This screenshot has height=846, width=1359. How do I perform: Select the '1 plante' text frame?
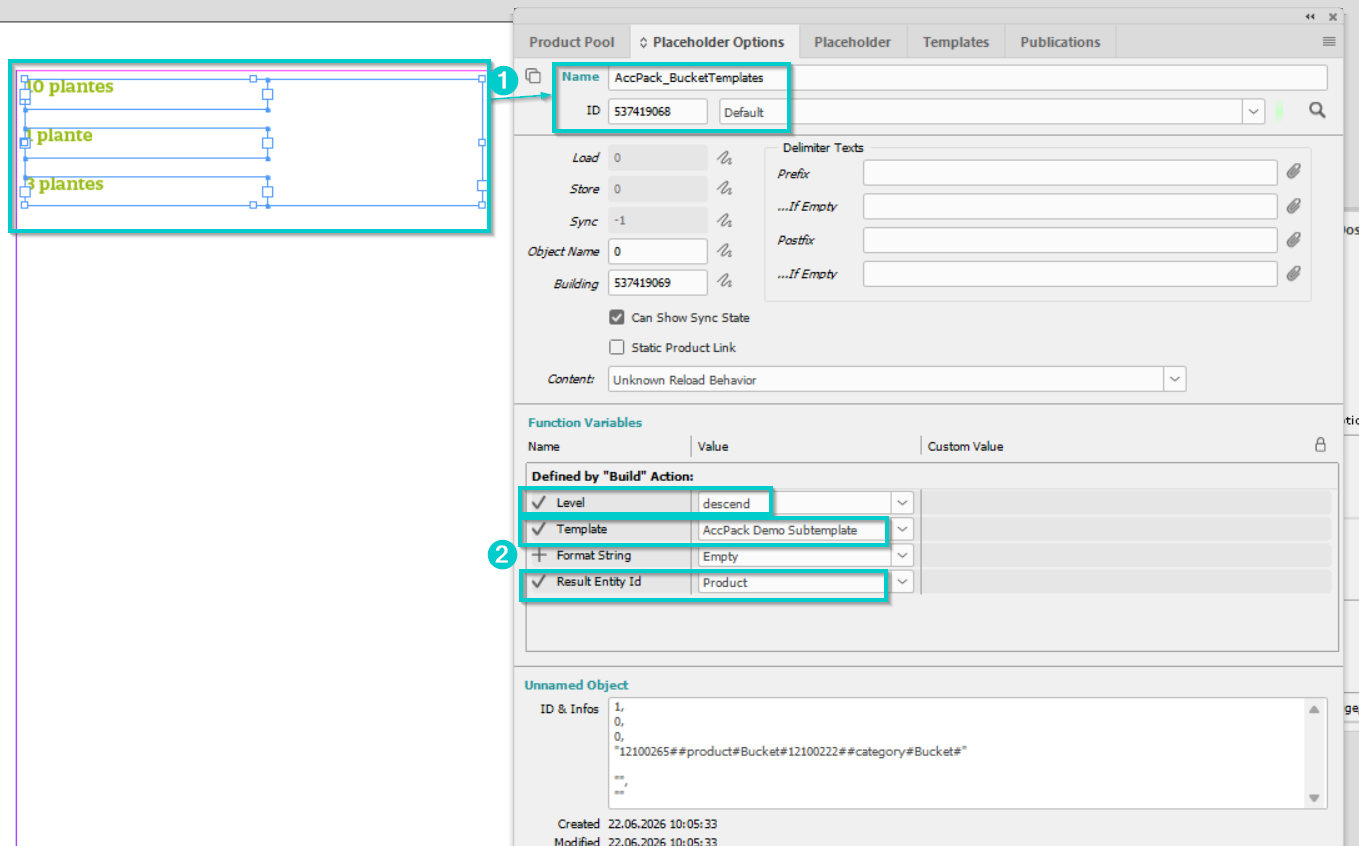[145, 143]
